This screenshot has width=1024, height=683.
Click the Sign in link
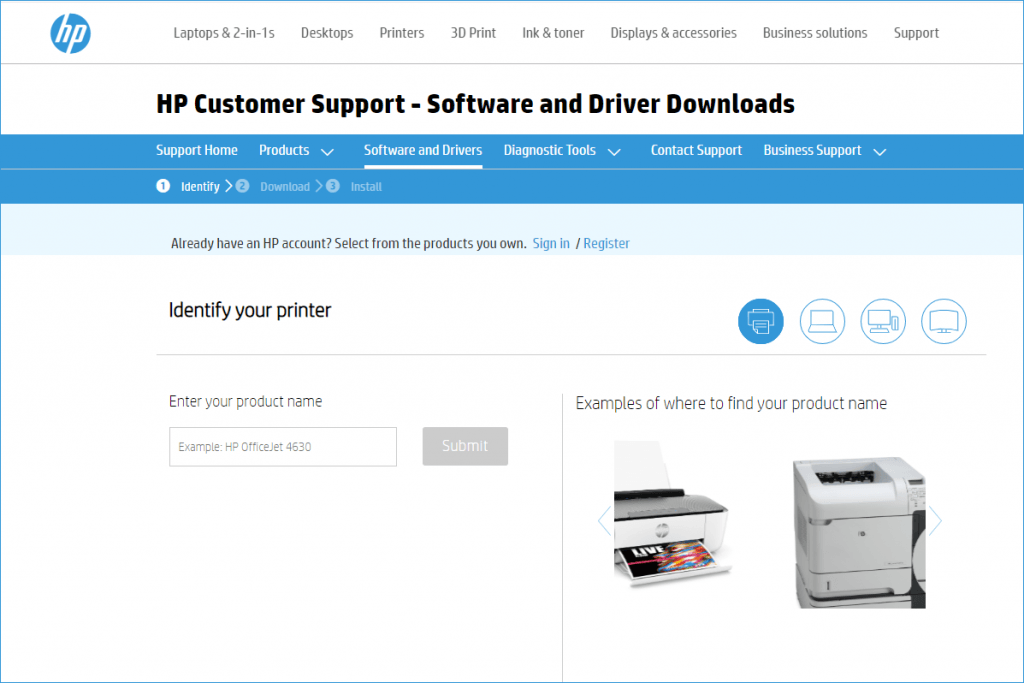tap(551, 243)
